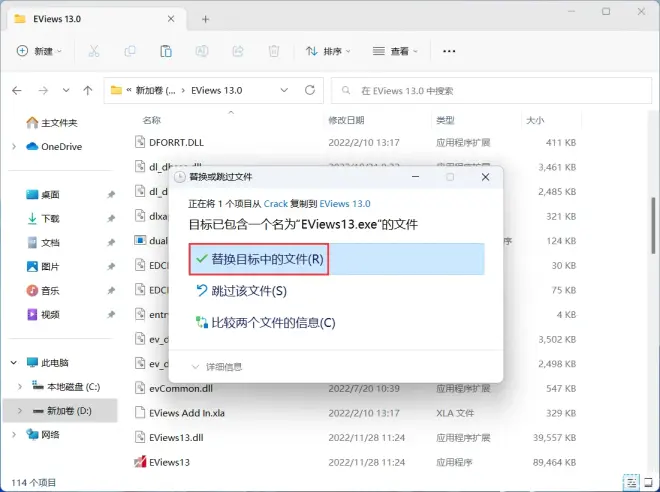Go up one folder level arrow
The width and height of the screenshot is (660, 492).
88,90
